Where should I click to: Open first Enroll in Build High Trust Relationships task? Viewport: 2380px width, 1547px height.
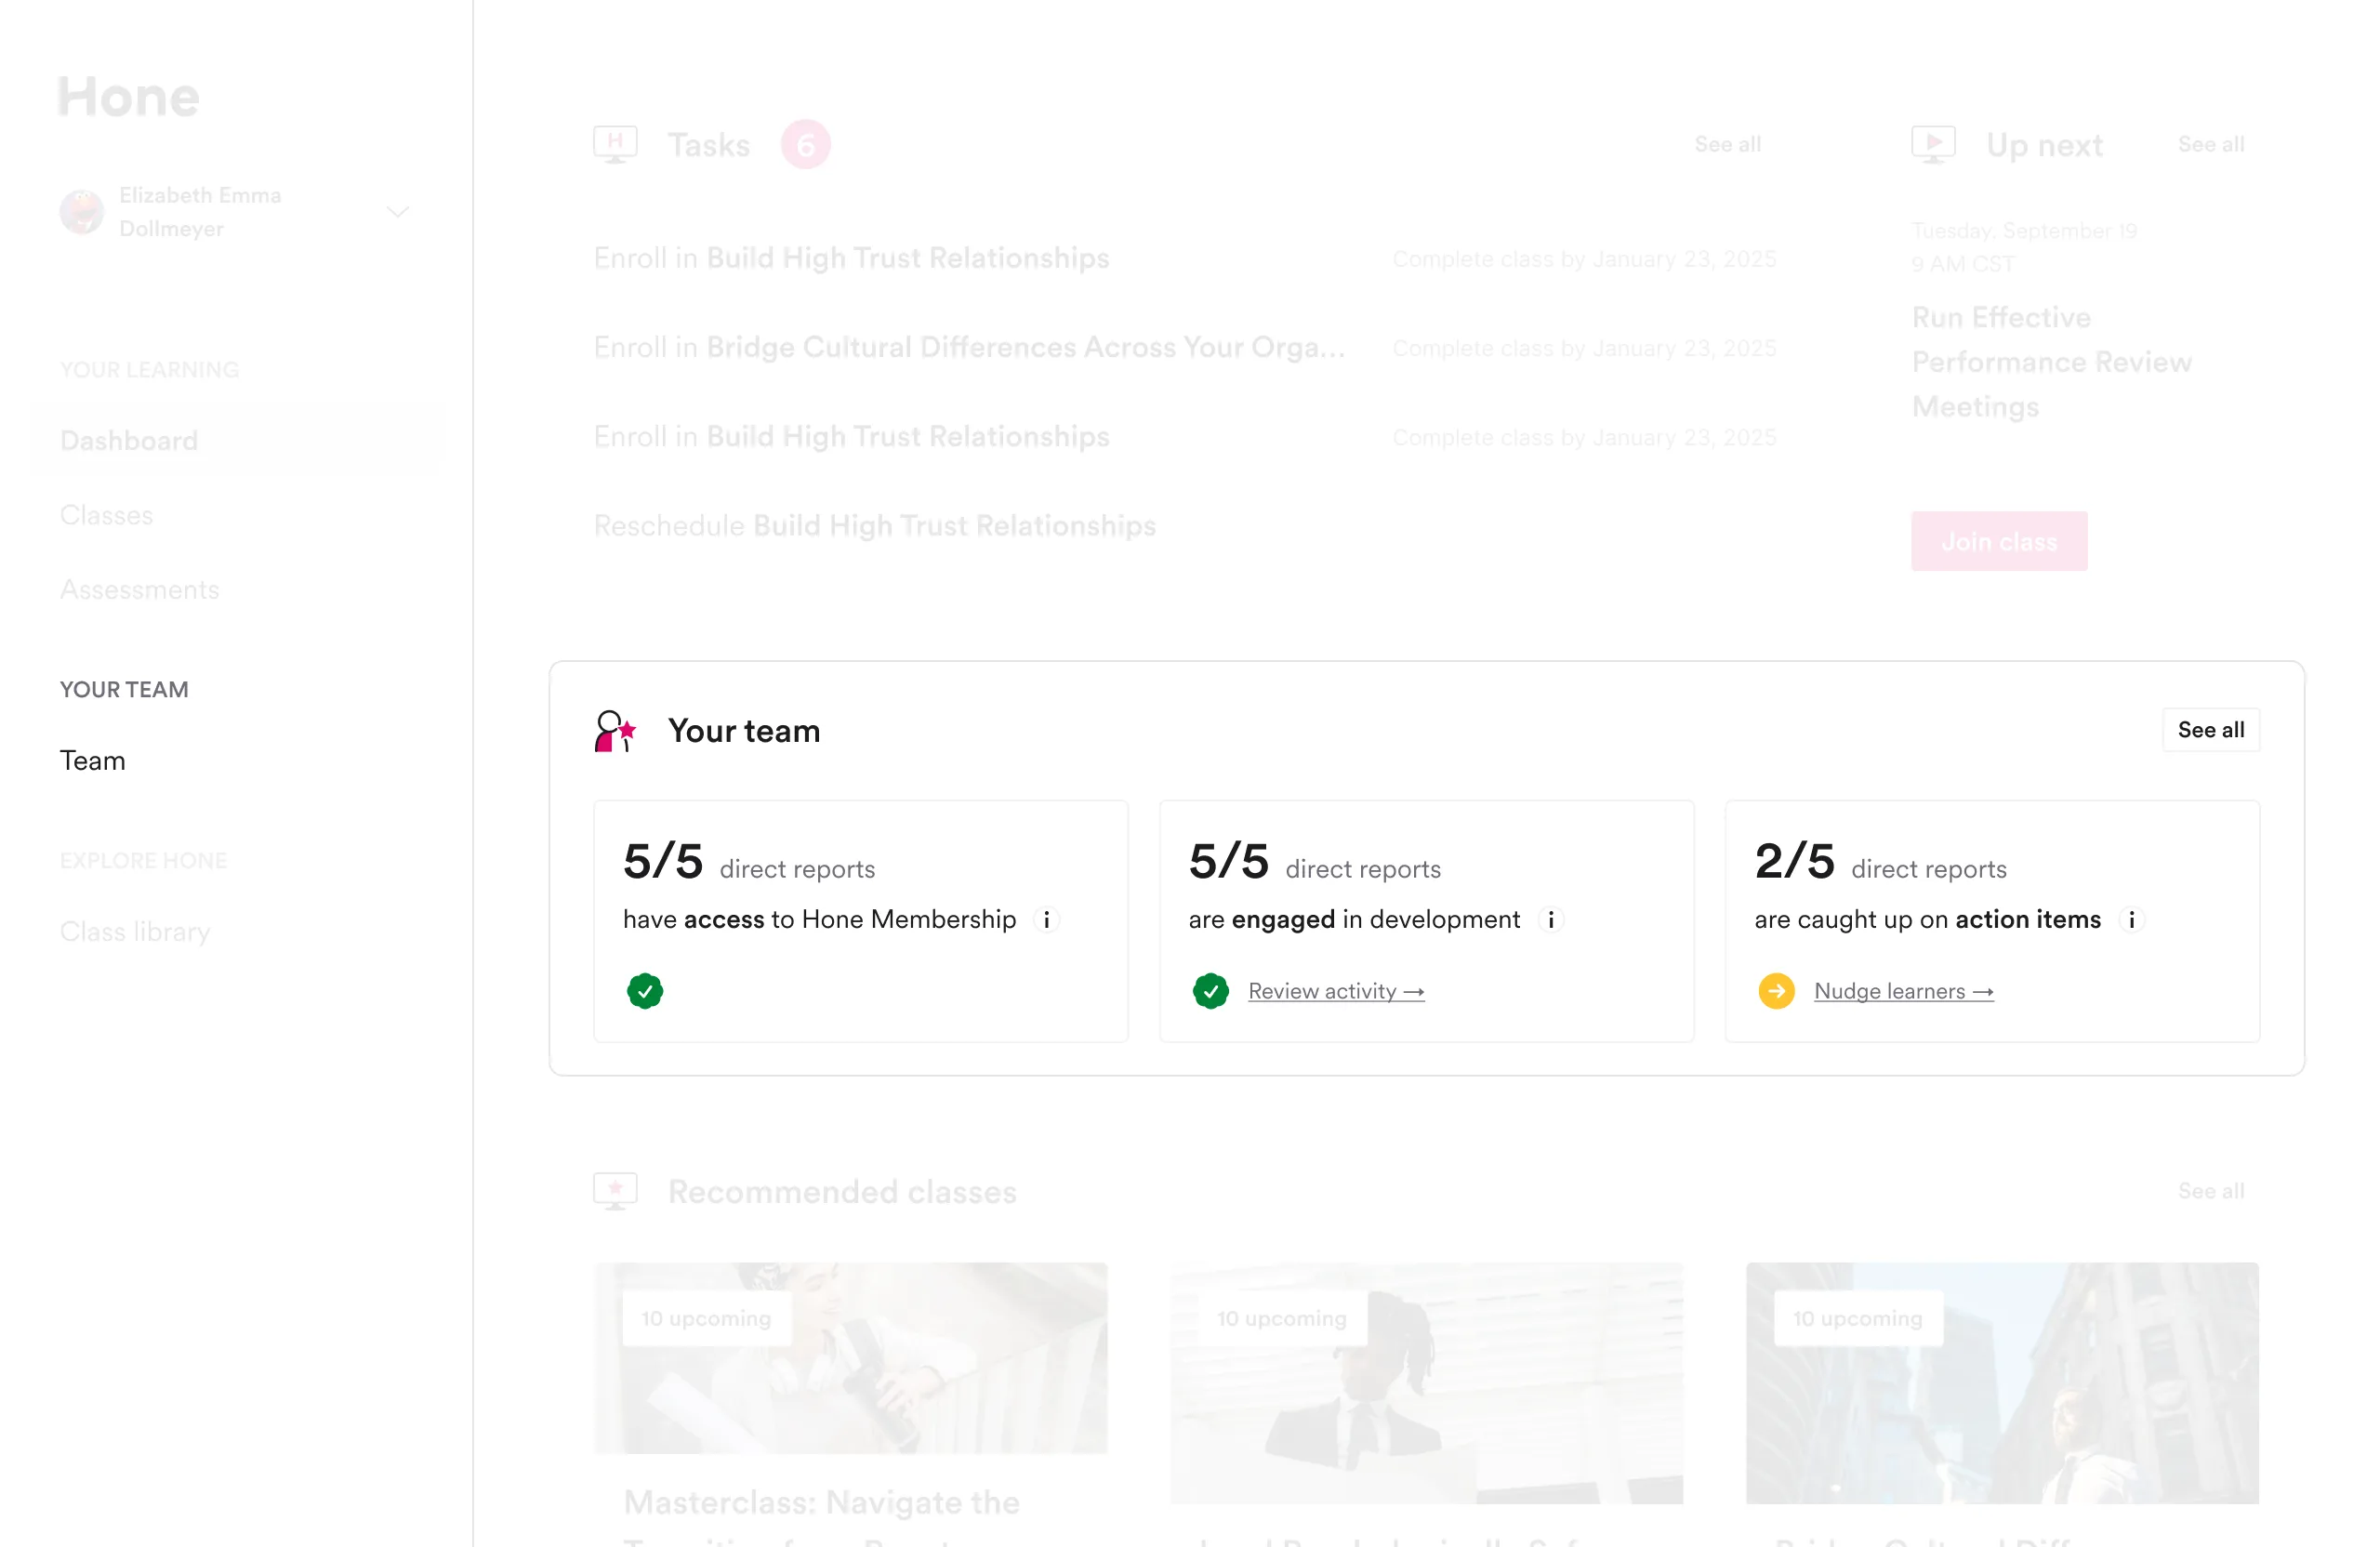coord(851,258)
